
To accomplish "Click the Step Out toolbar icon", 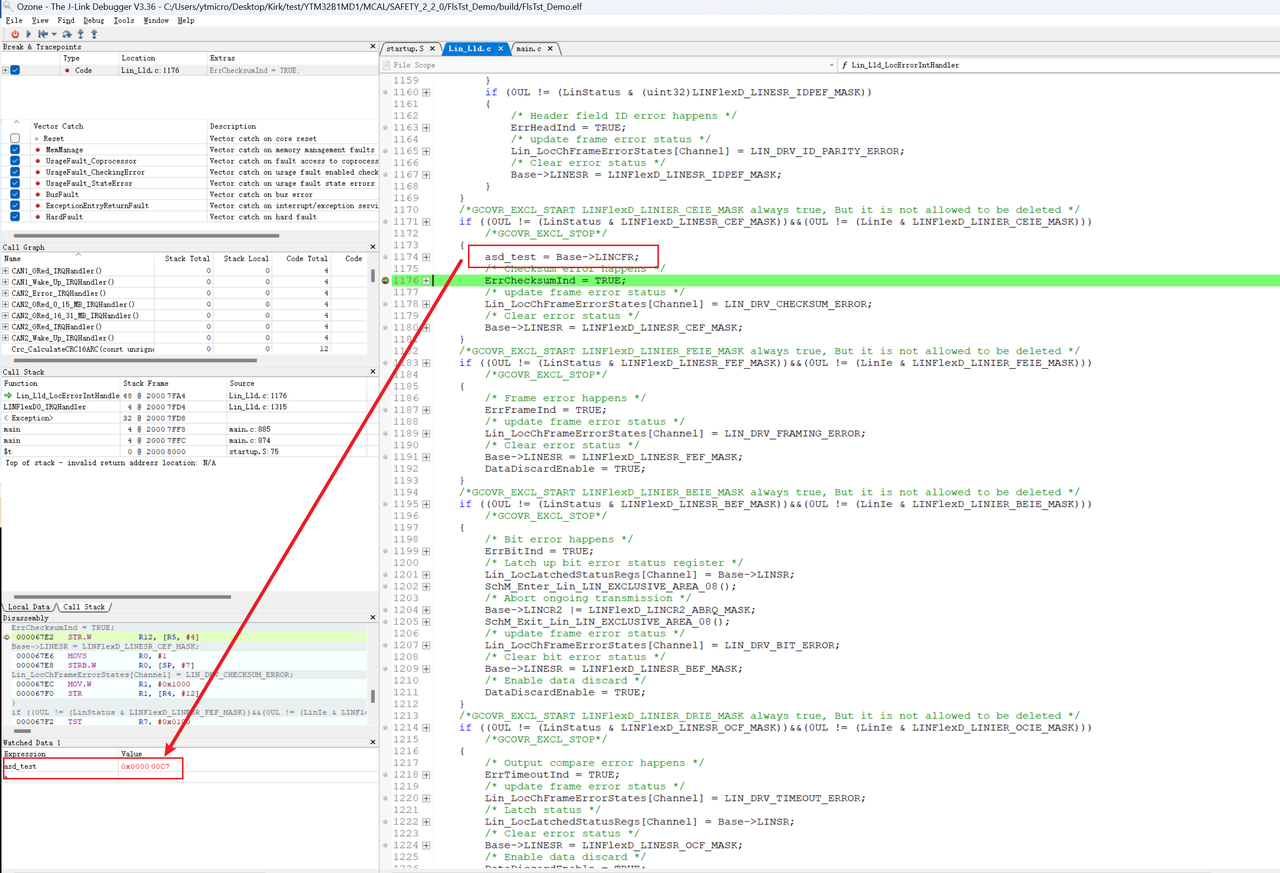I will point(94,34).
